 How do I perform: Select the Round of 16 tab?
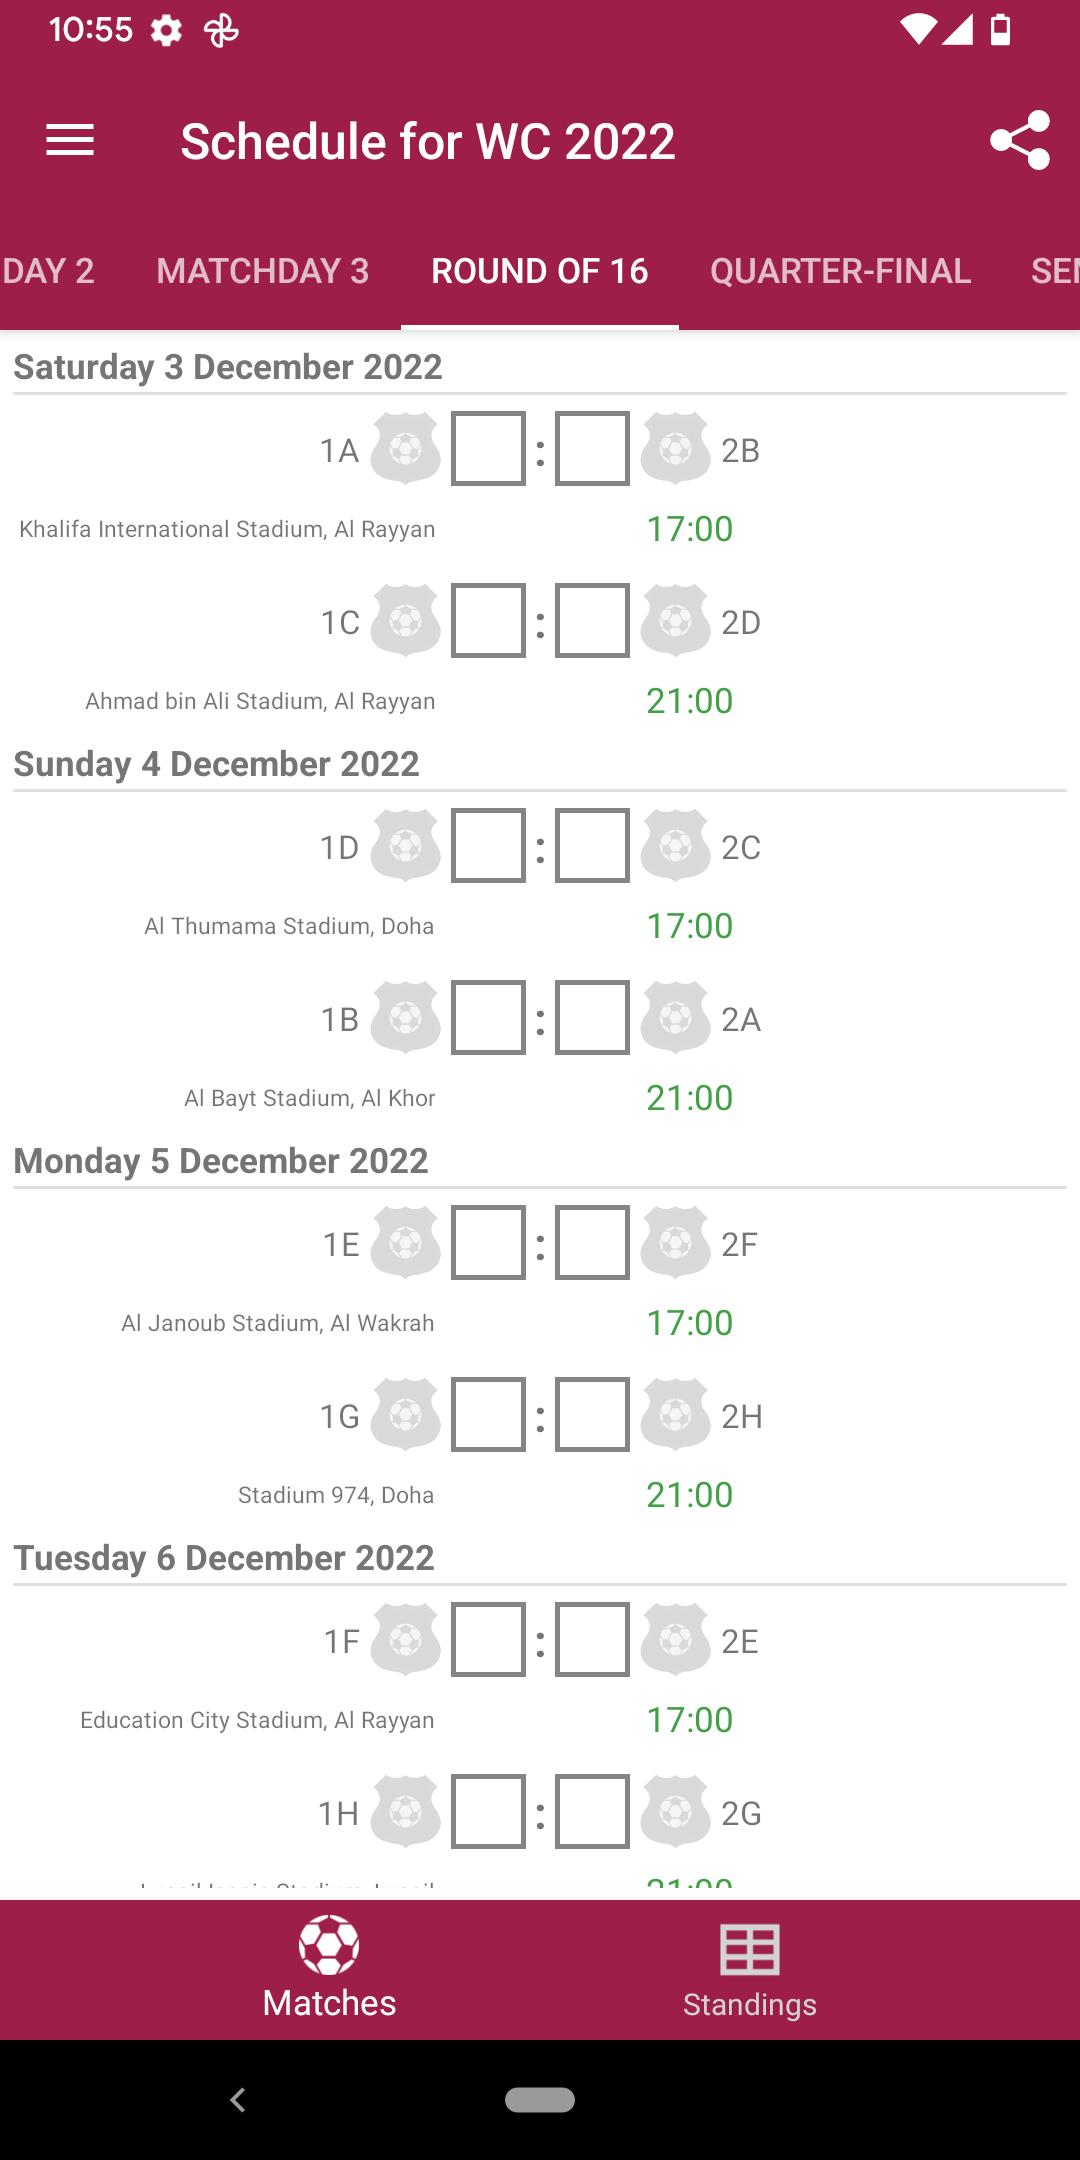click(540, 271)
